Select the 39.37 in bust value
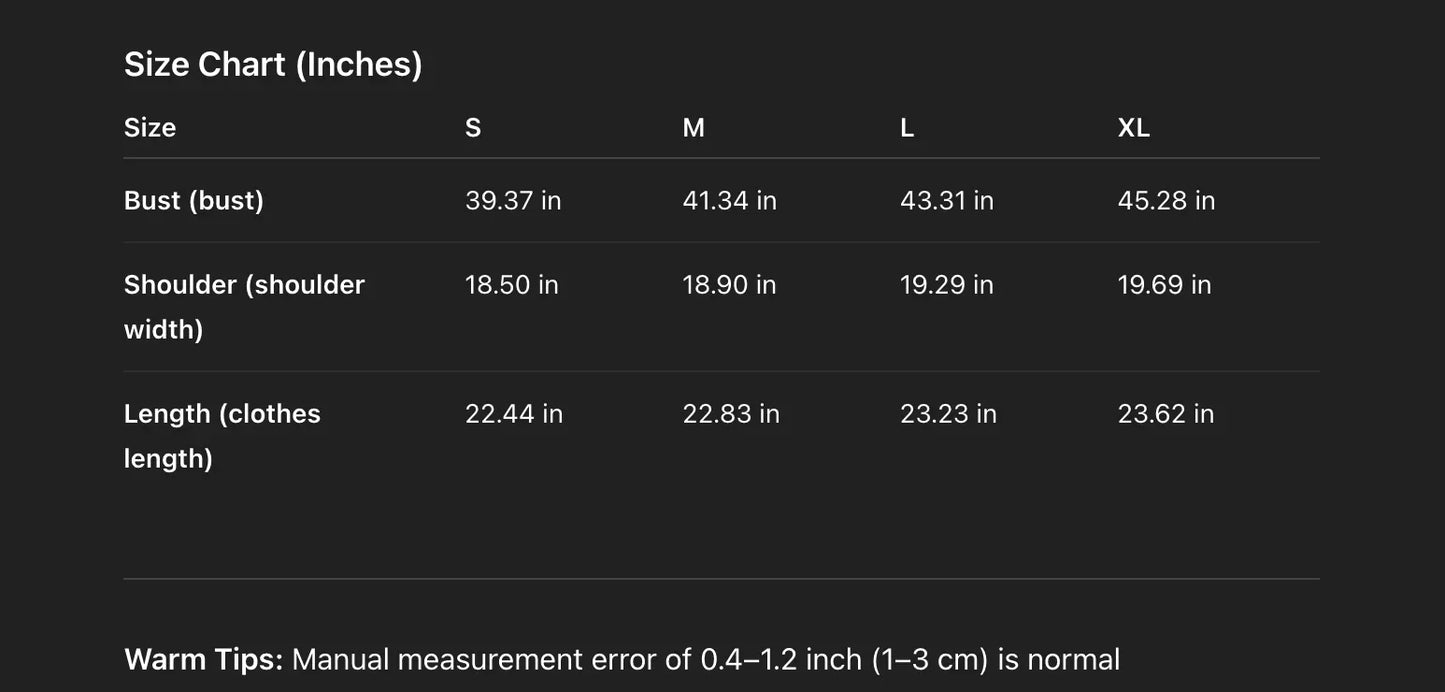Image resolution: width=1445 pixels, height=692 pixels. [x=513, y=200]
